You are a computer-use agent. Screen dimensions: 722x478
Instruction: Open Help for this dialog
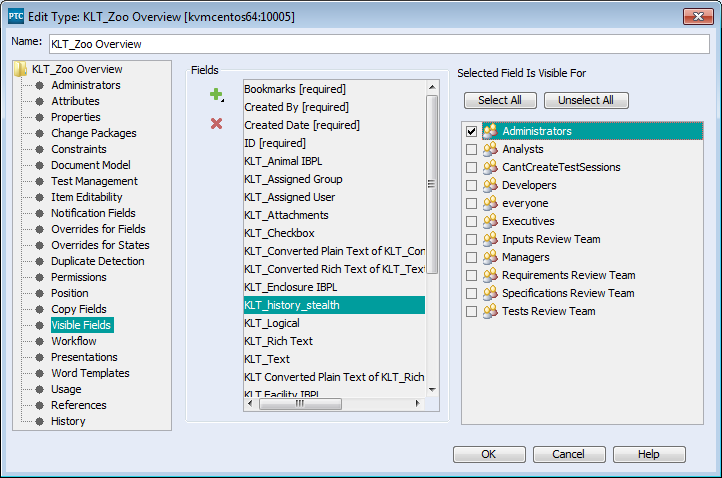(x=649, y=454)
